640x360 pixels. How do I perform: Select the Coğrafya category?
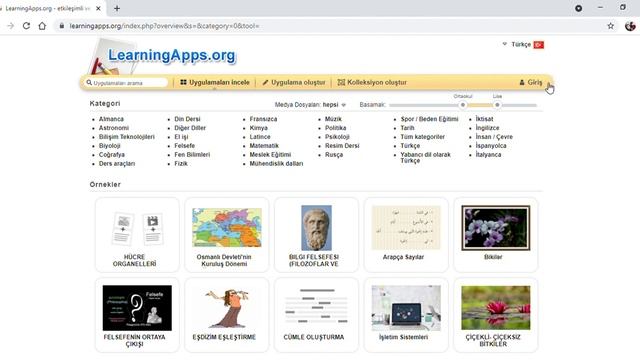(111, 155)
